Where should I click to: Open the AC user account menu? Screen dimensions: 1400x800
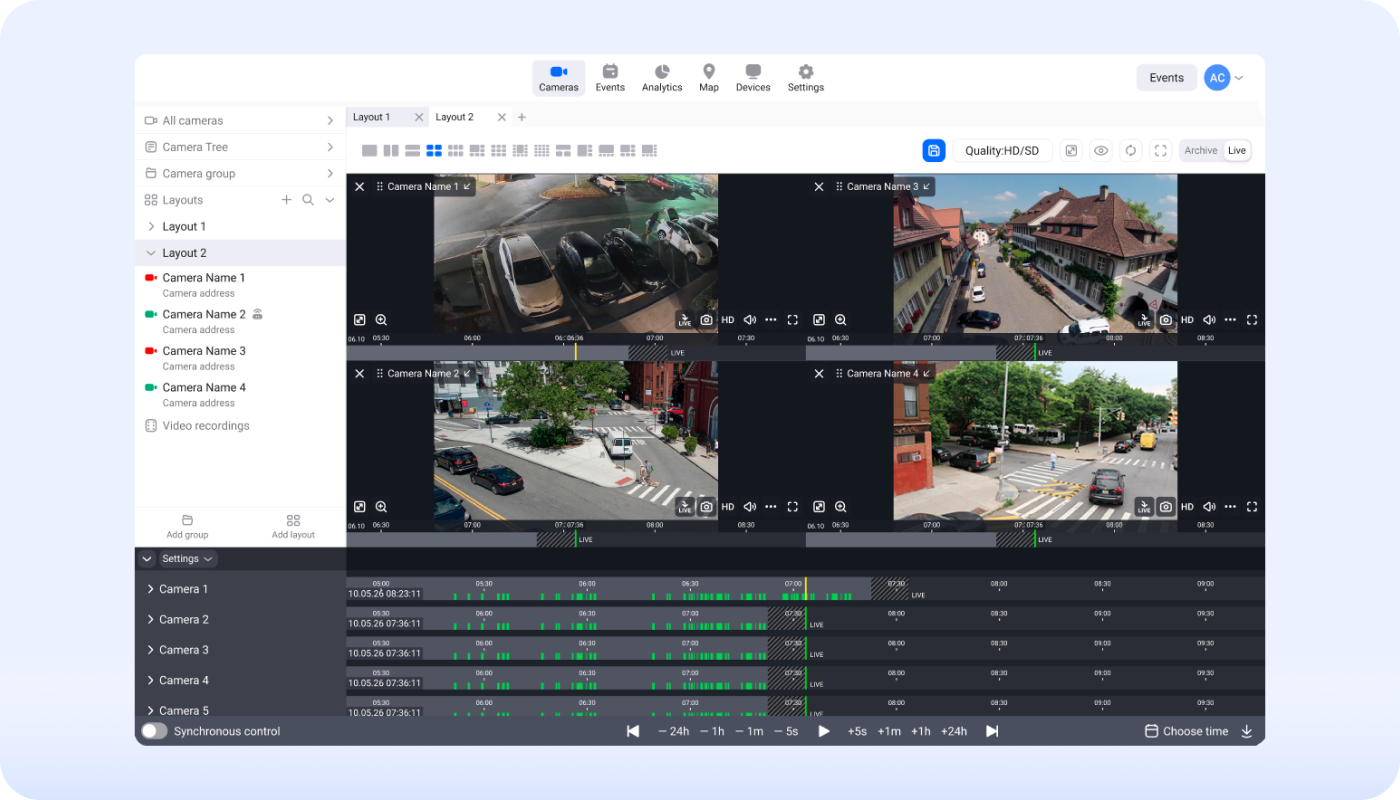click(1224, 78)
